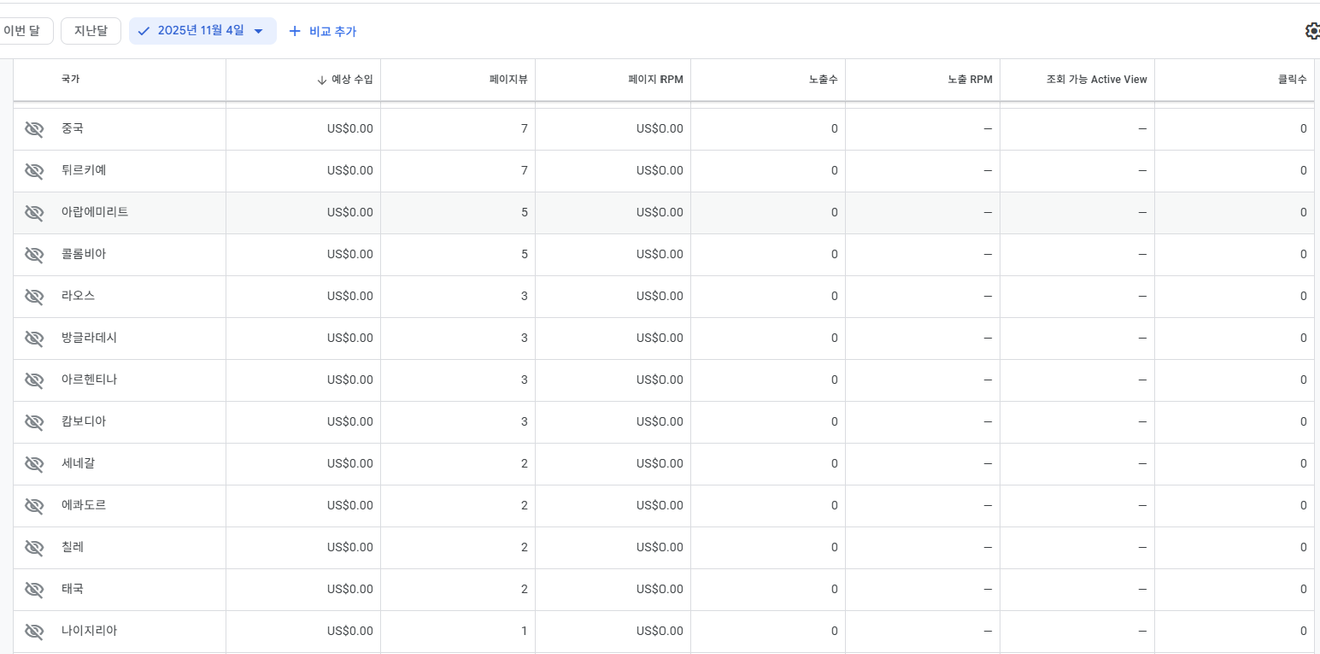Open the 2025년 11월 4일 date dropdown
This screenshot has height=654, width=1320.
pos(203,31)
